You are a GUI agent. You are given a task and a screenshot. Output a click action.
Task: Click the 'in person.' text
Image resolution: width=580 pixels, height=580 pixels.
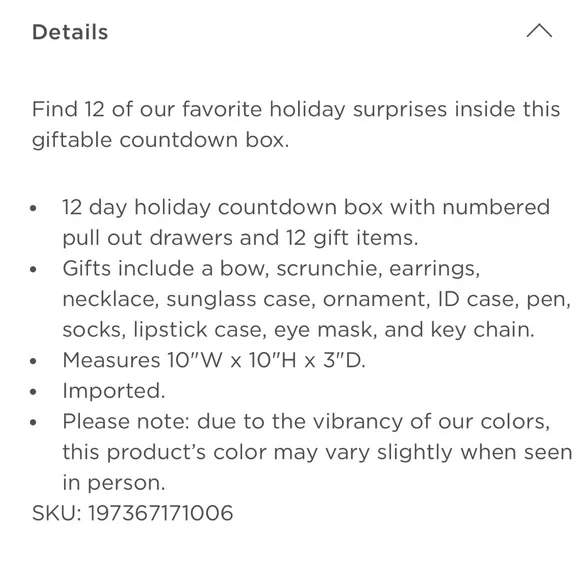(x=114, y=483)
